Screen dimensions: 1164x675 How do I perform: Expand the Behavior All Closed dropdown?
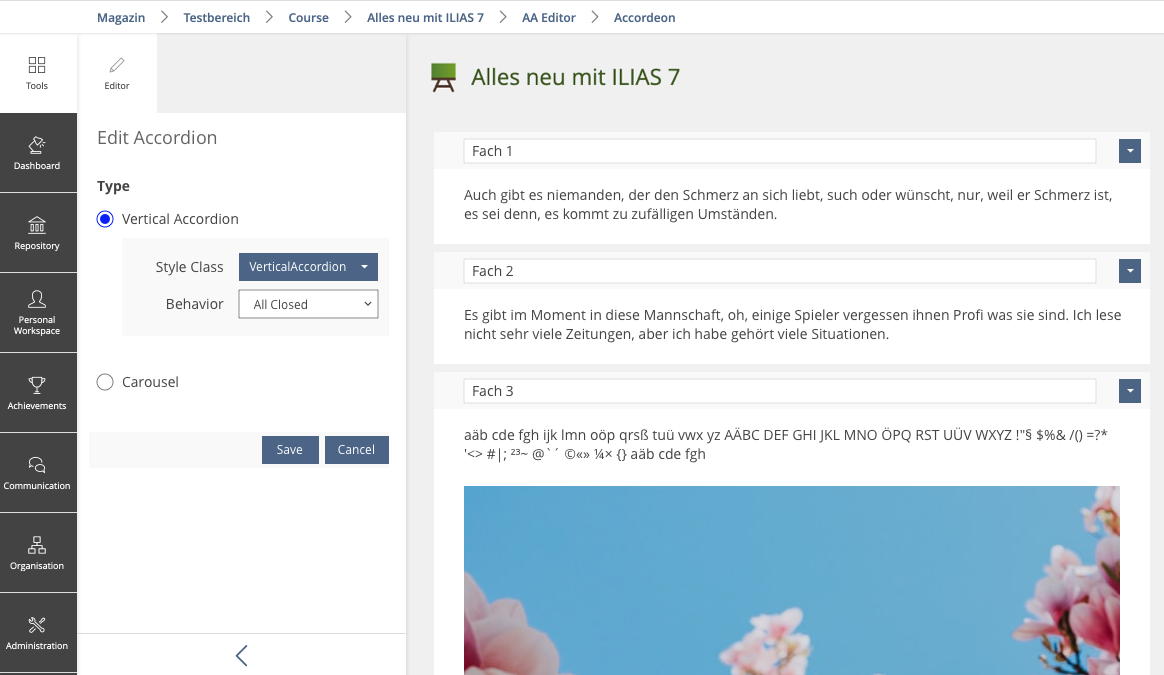click(308, 304)
